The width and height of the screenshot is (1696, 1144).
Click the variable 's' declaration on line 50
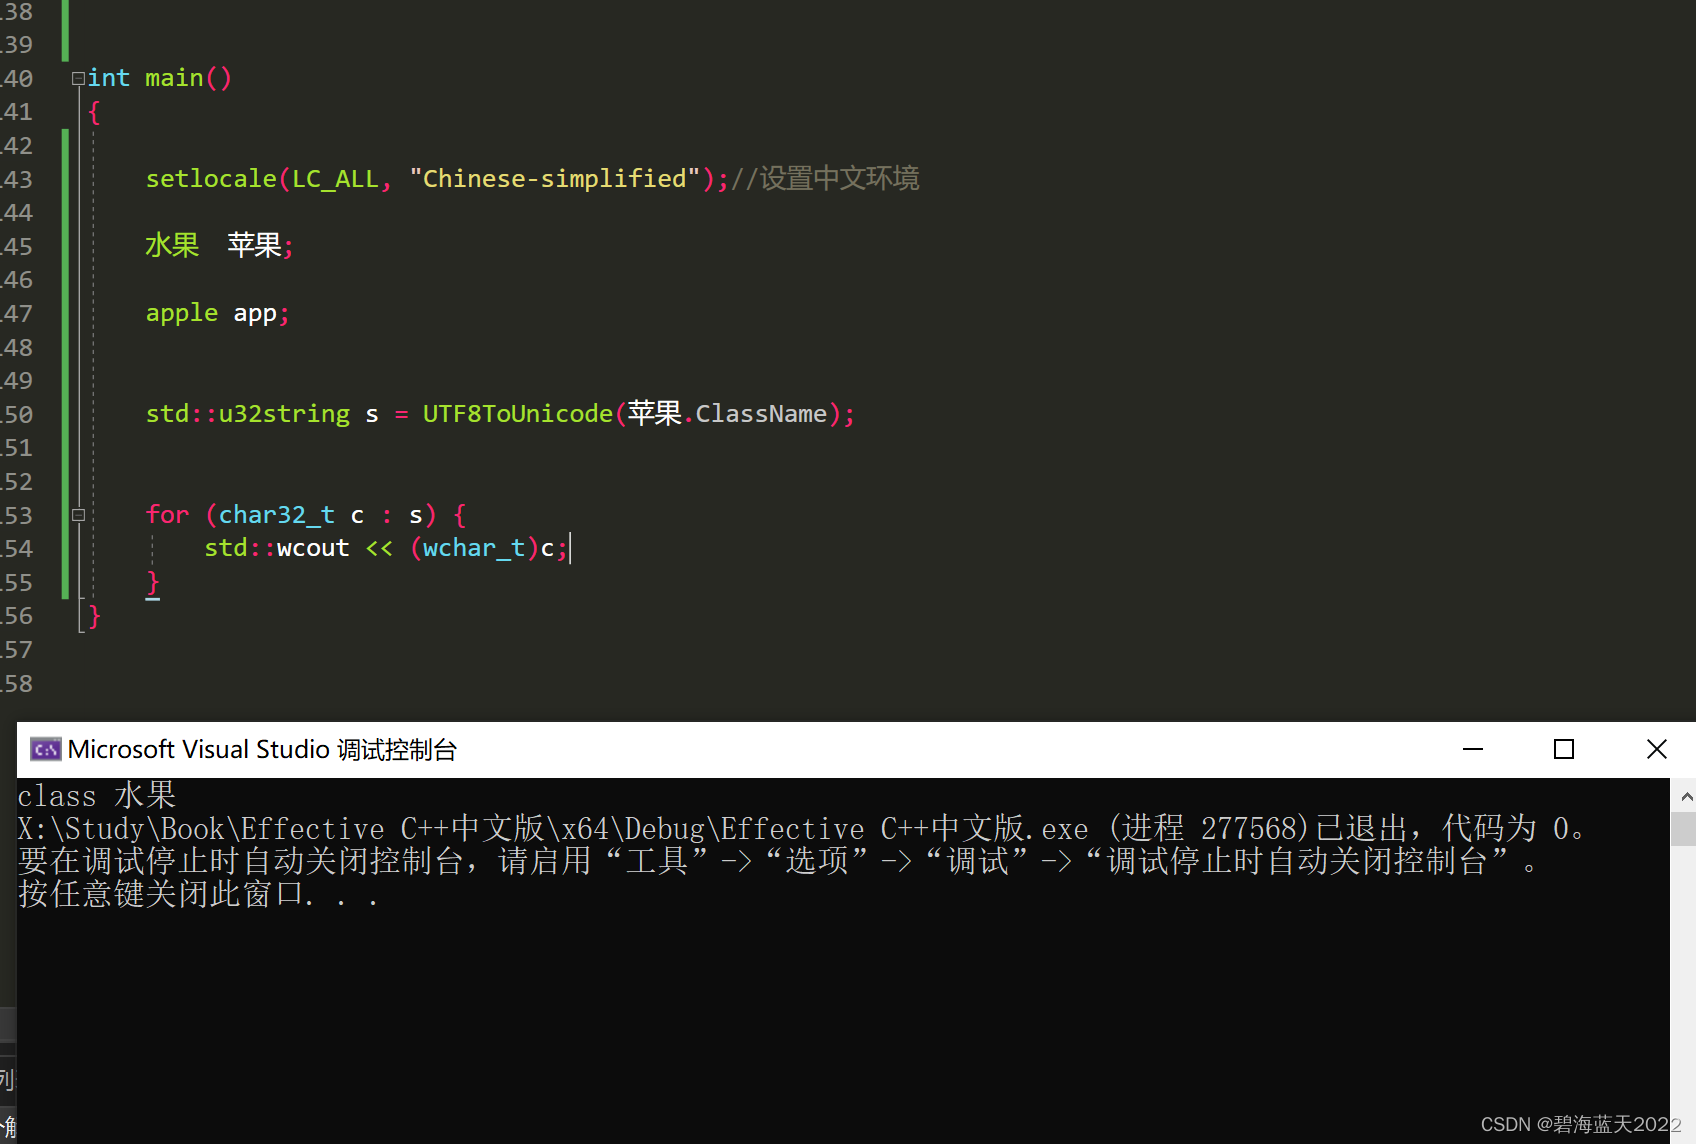click(372, 414)
